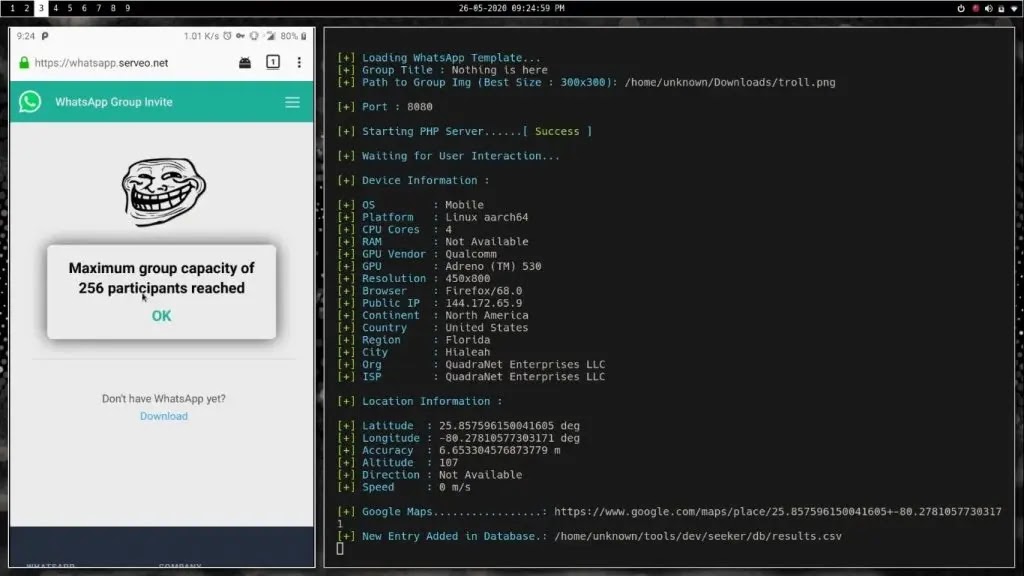Click the phone battery 80% indicator
Screen dimensions: 1024x576
click(294, 36)
